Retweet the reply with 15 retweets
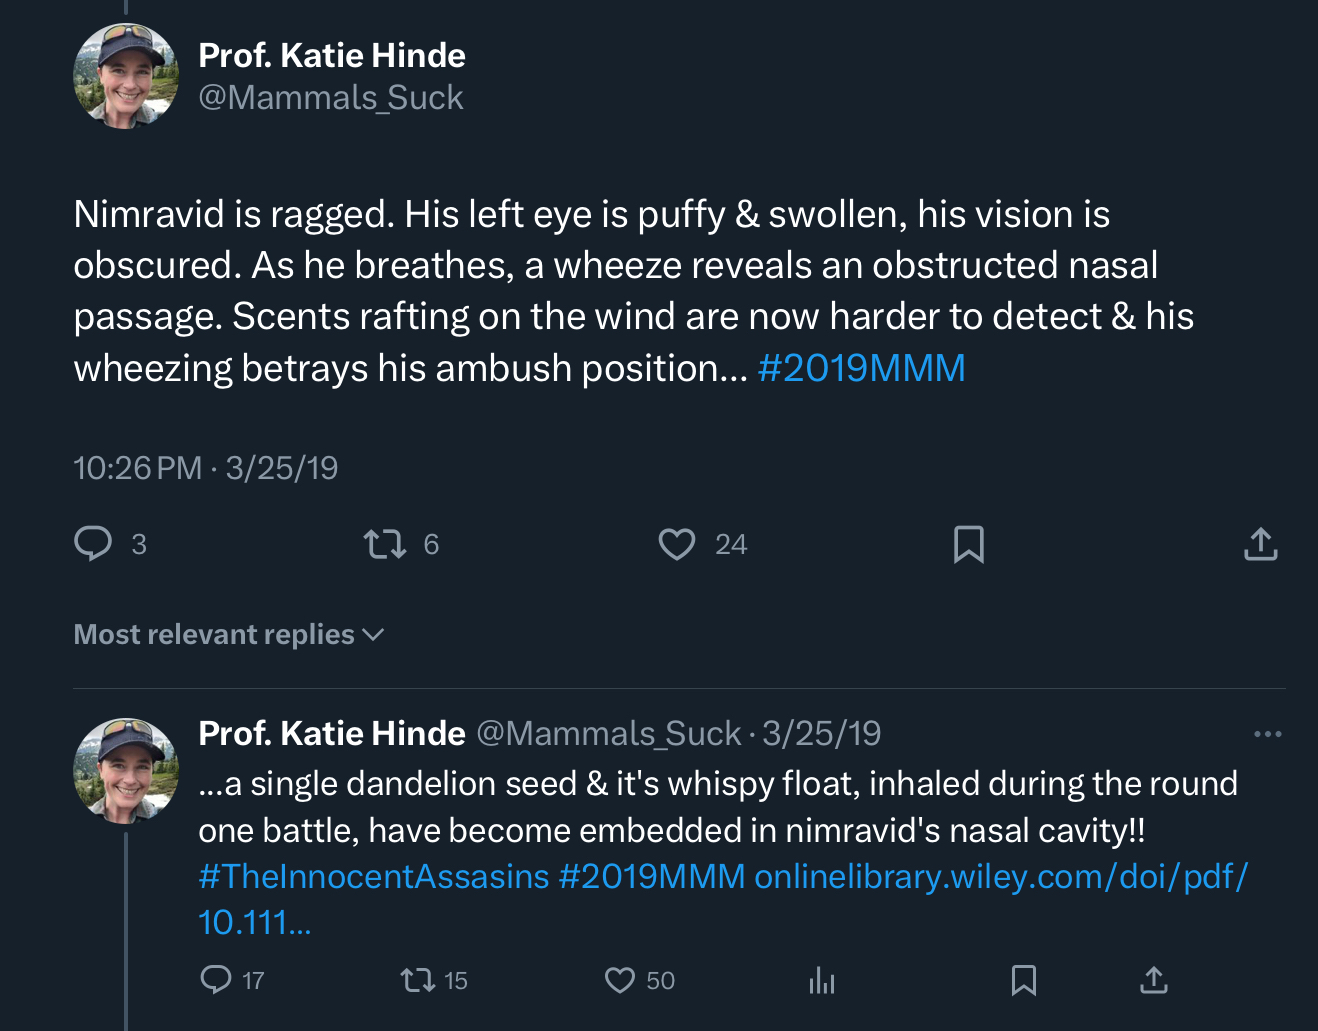Viewport: 1318px width, 1031px height. click(x=417, y=980)
